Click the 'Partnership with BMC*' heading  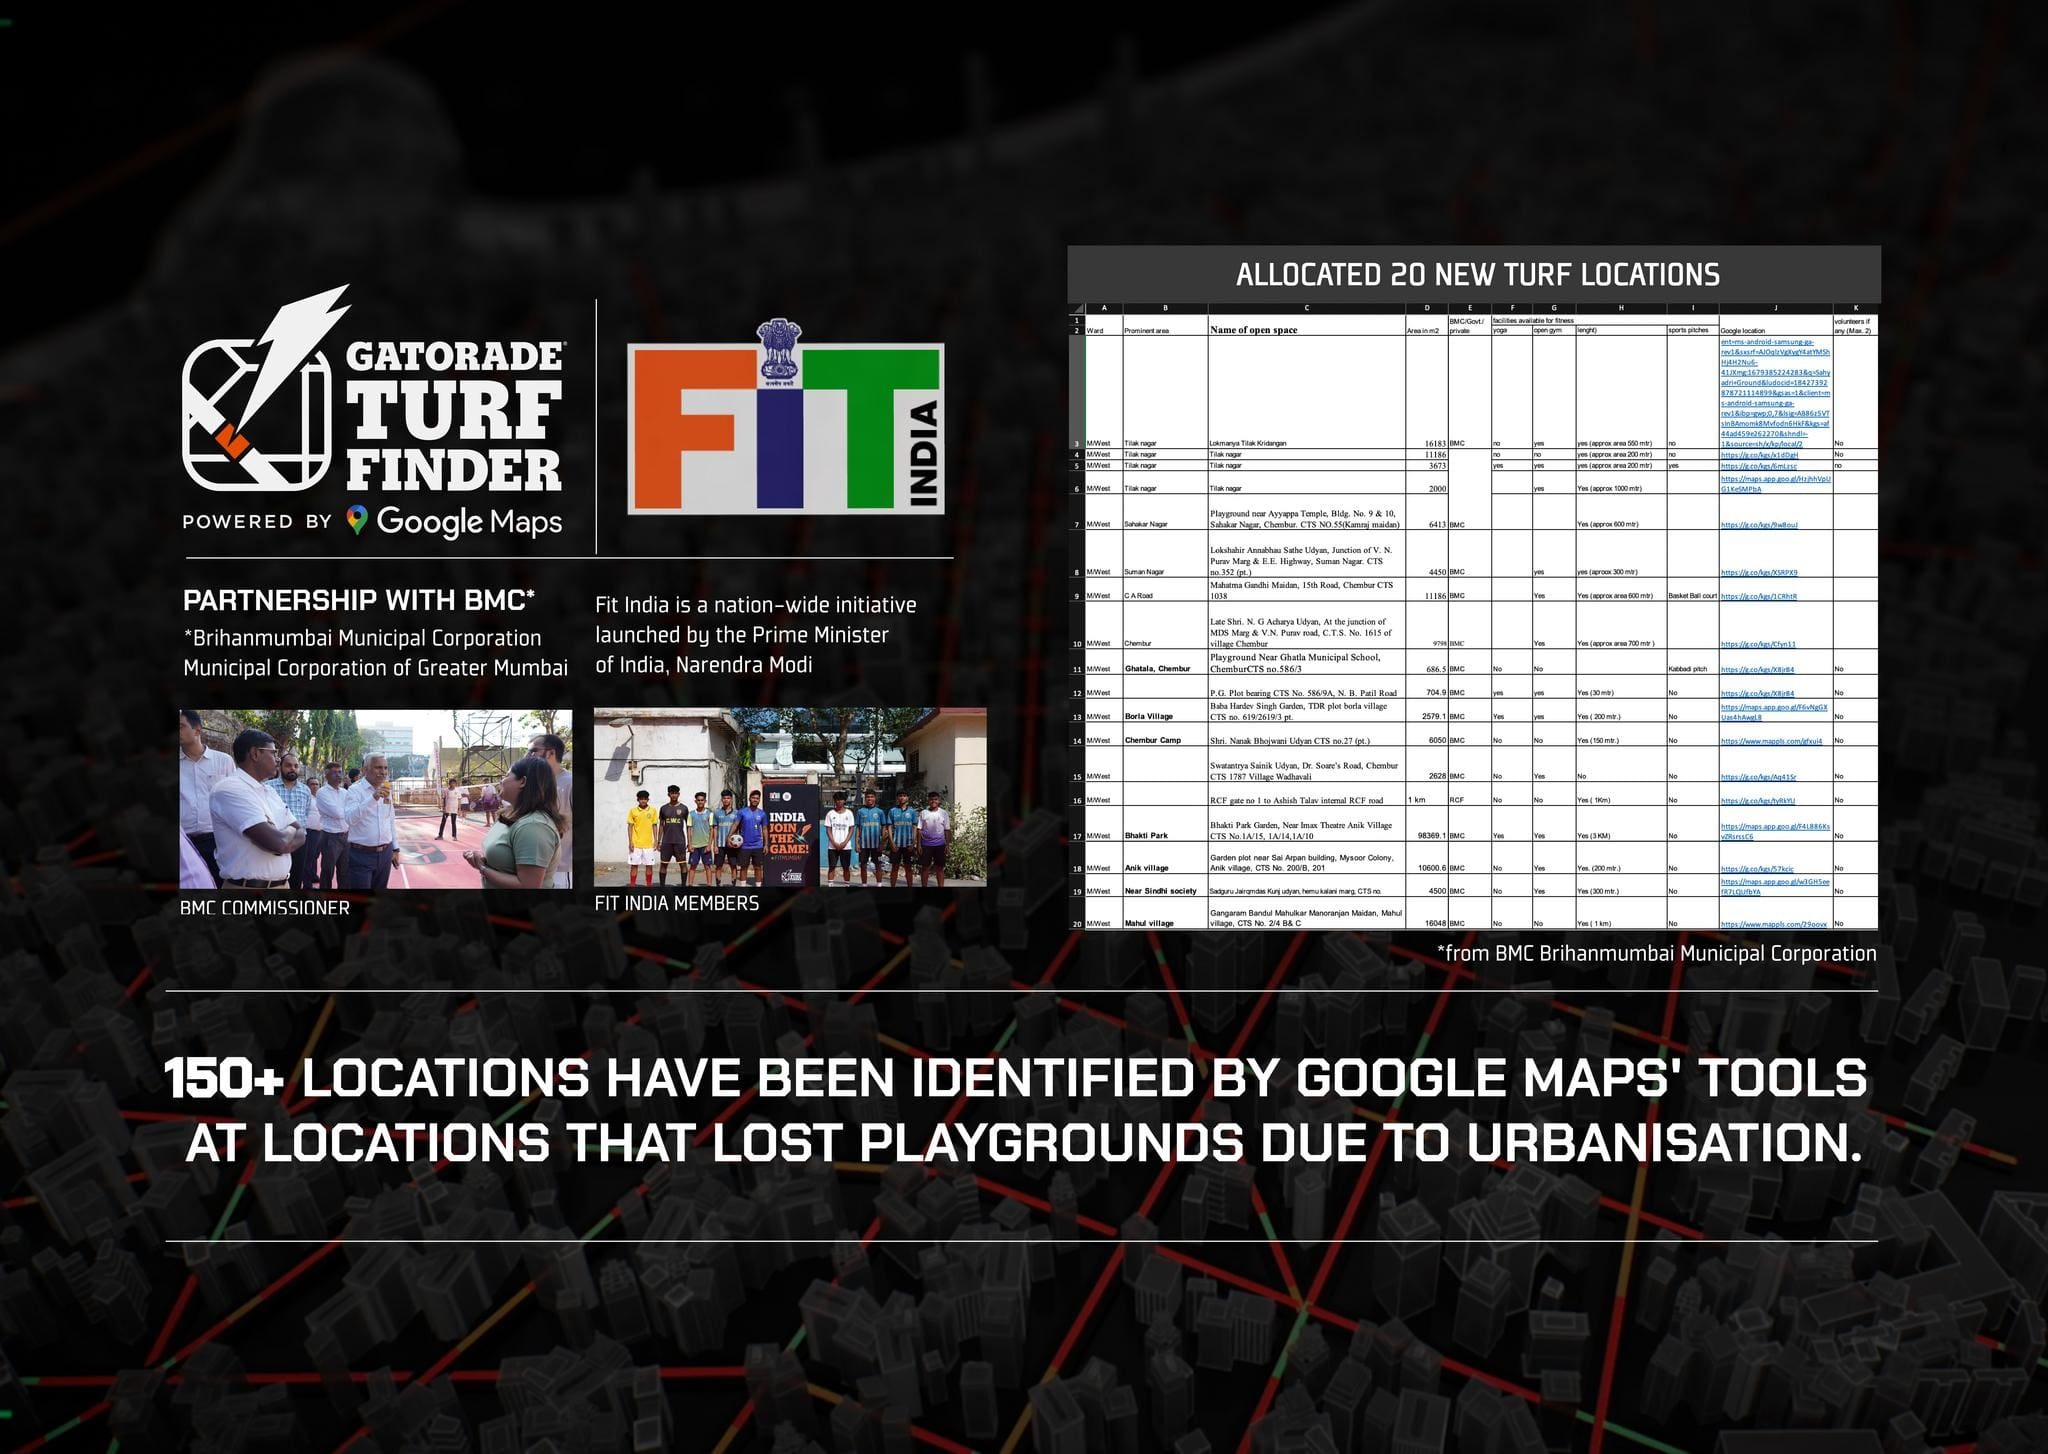point(359,600)
